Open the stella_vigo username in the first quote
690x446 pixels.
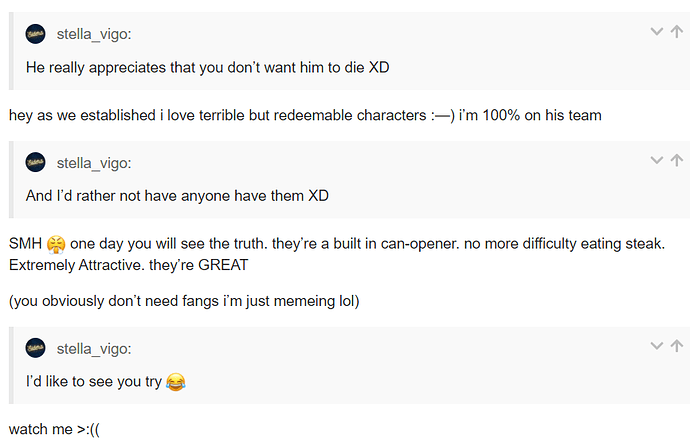[94, 34]
